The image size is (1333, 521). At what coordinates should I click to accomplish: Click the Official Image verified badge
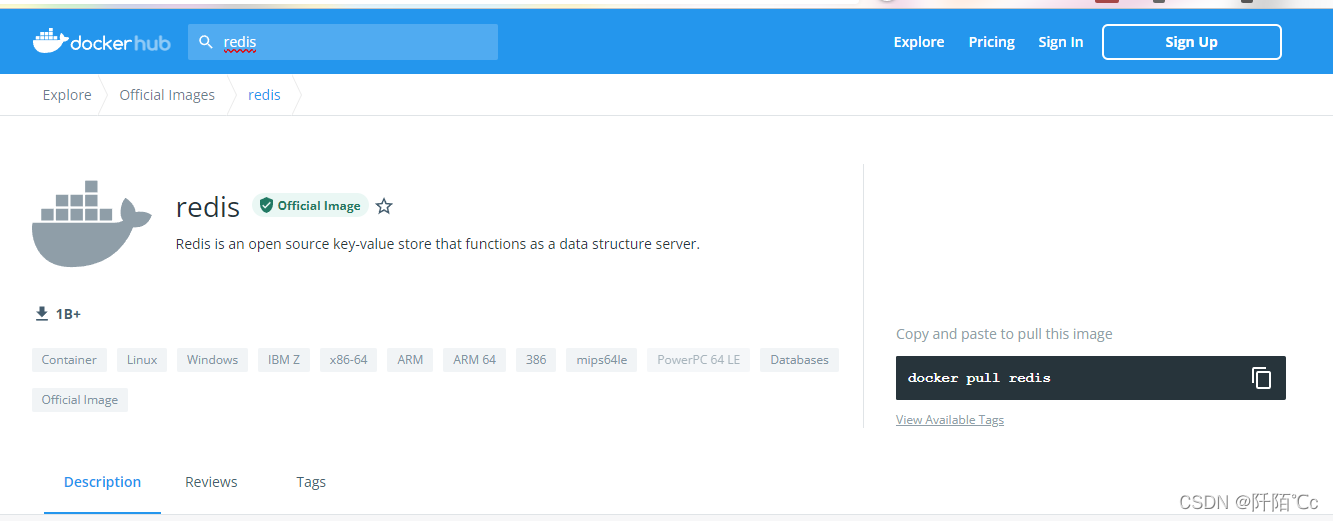310,205
